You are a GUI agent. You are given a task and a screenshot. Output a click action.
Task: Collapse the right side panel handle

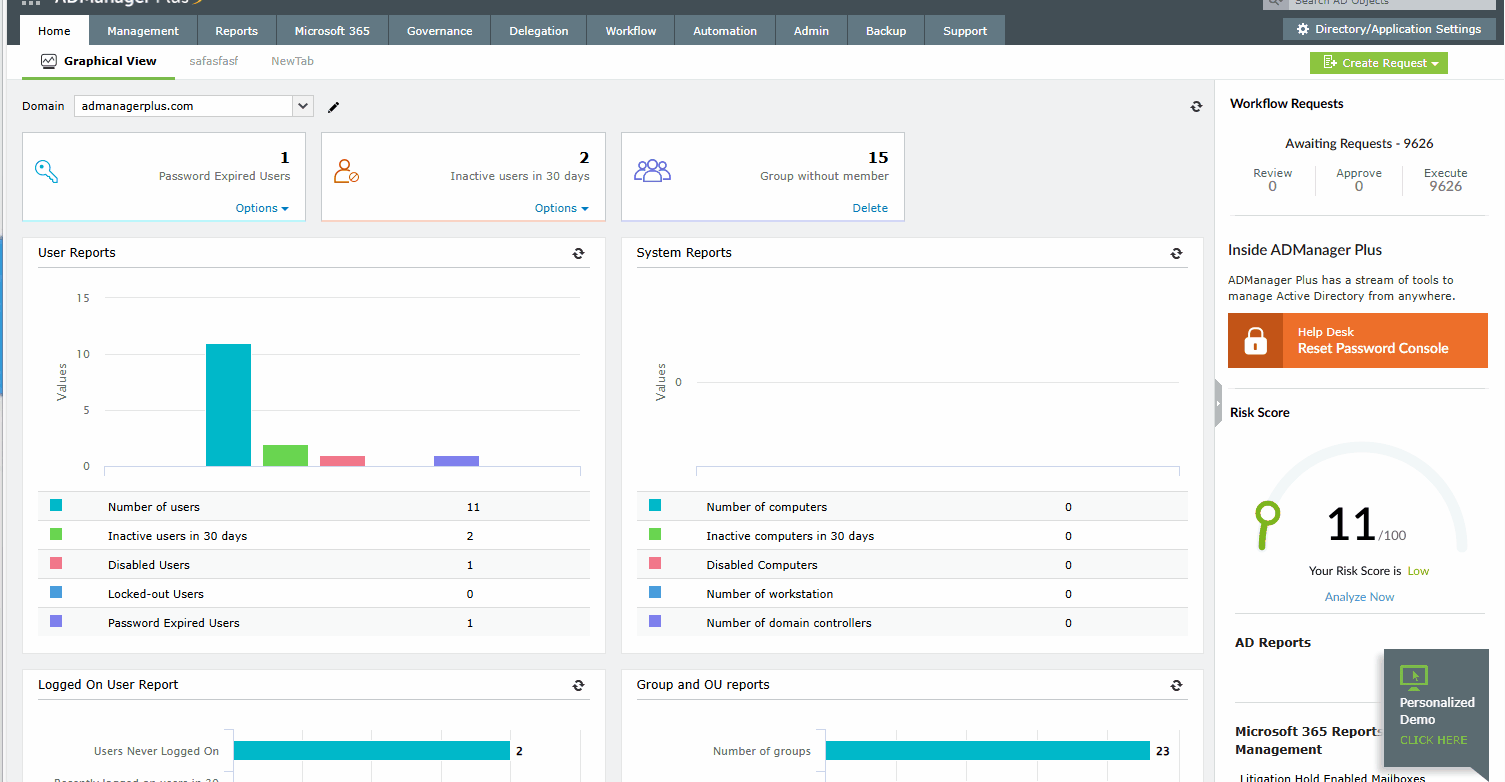coord(1218,403)
